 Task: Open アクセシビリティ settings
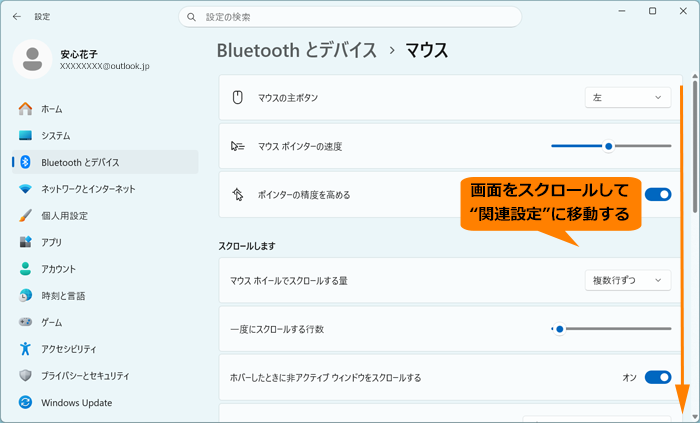(105, 348)
